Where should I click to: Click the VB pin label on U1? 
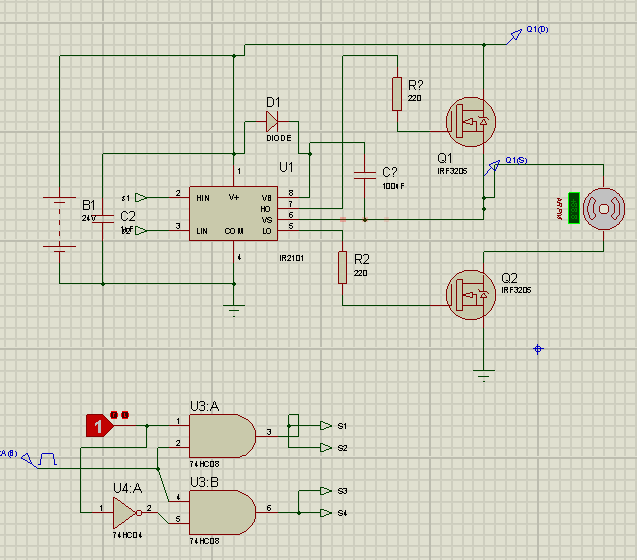coord(266,198)
